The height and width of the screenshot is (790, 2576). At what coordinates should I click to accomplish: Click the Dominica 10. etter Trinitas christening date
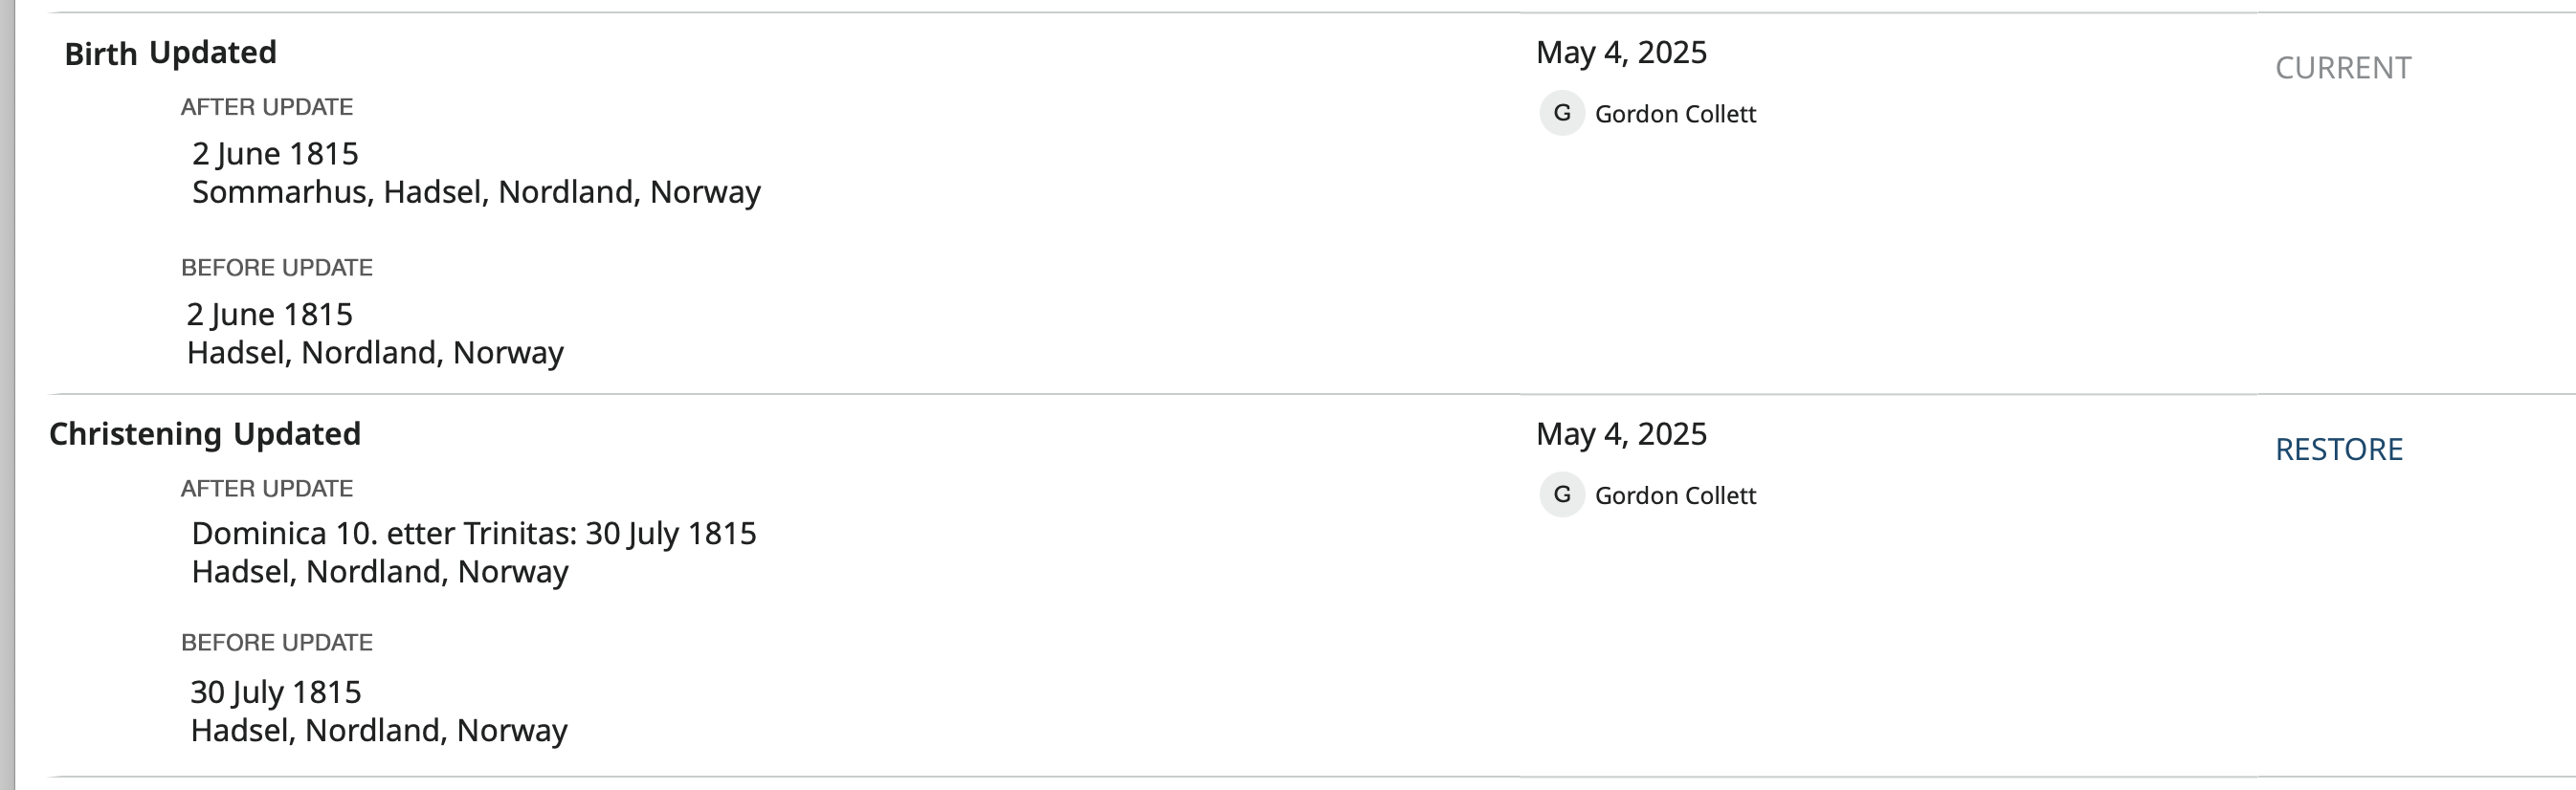[474, 534]
